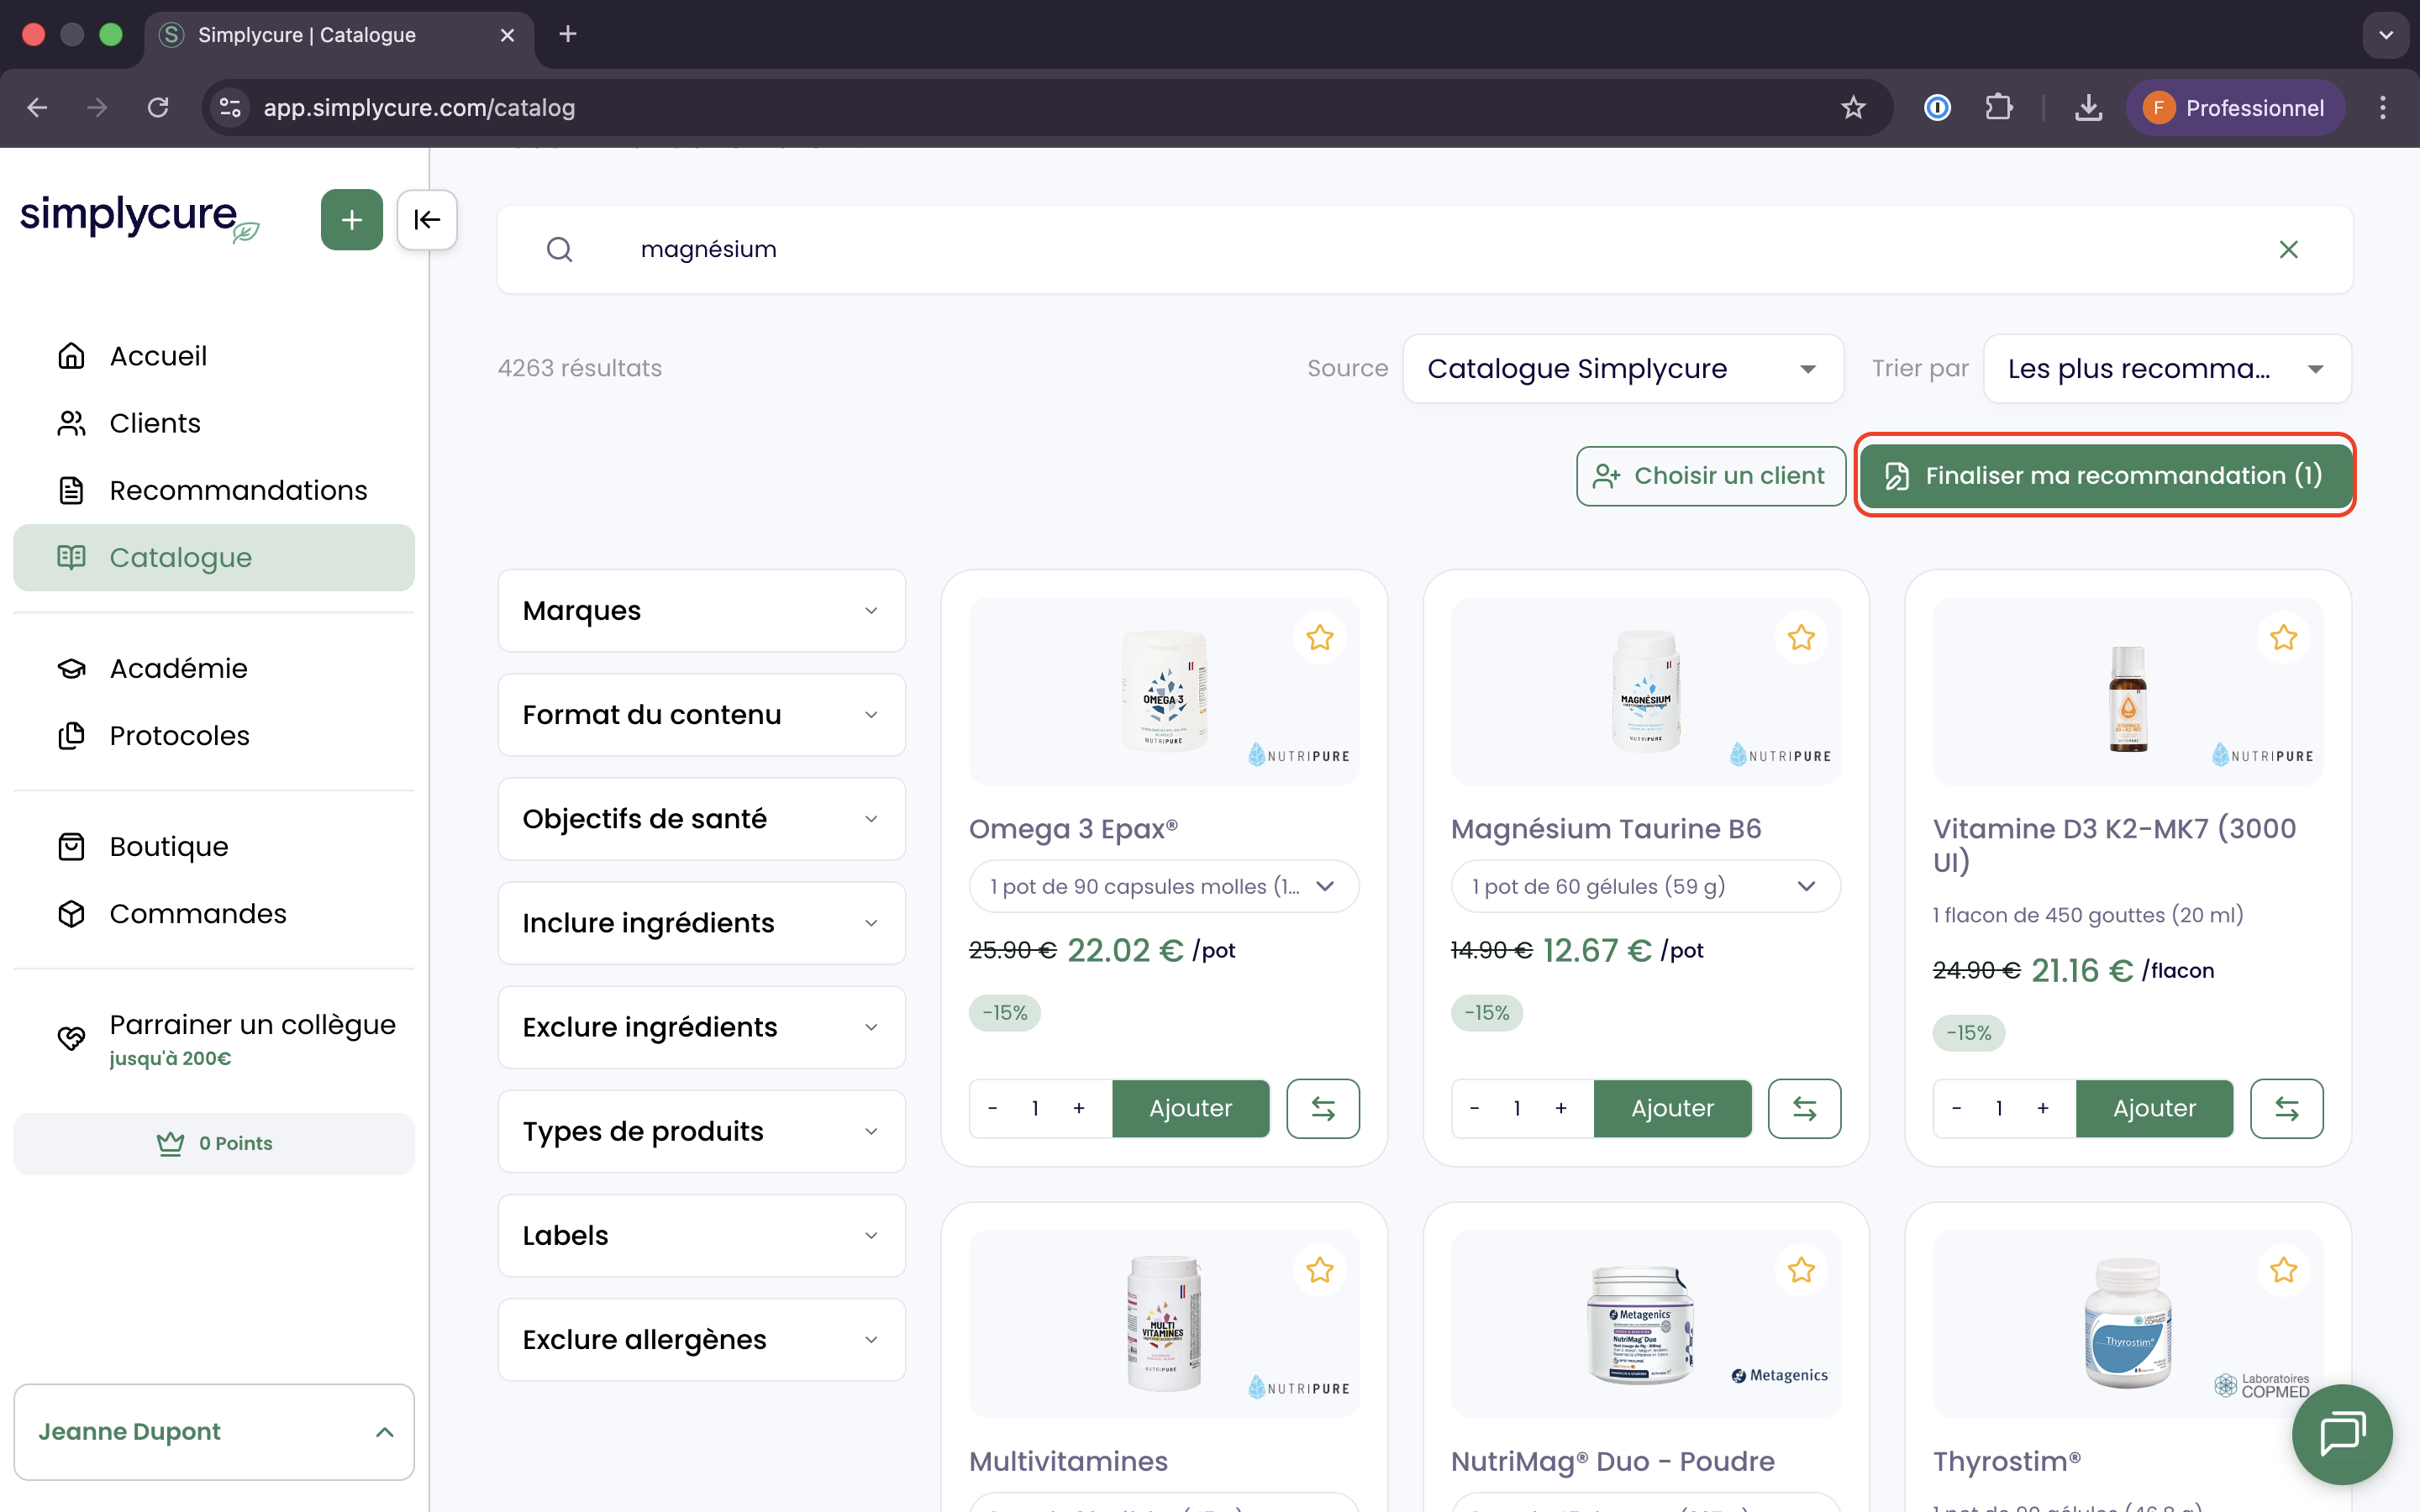The width and height of the screenshot is (2420, 1512).
Task: Add Omega 3 Epax with Ajouter
Action: (x=1190, y=1108)
